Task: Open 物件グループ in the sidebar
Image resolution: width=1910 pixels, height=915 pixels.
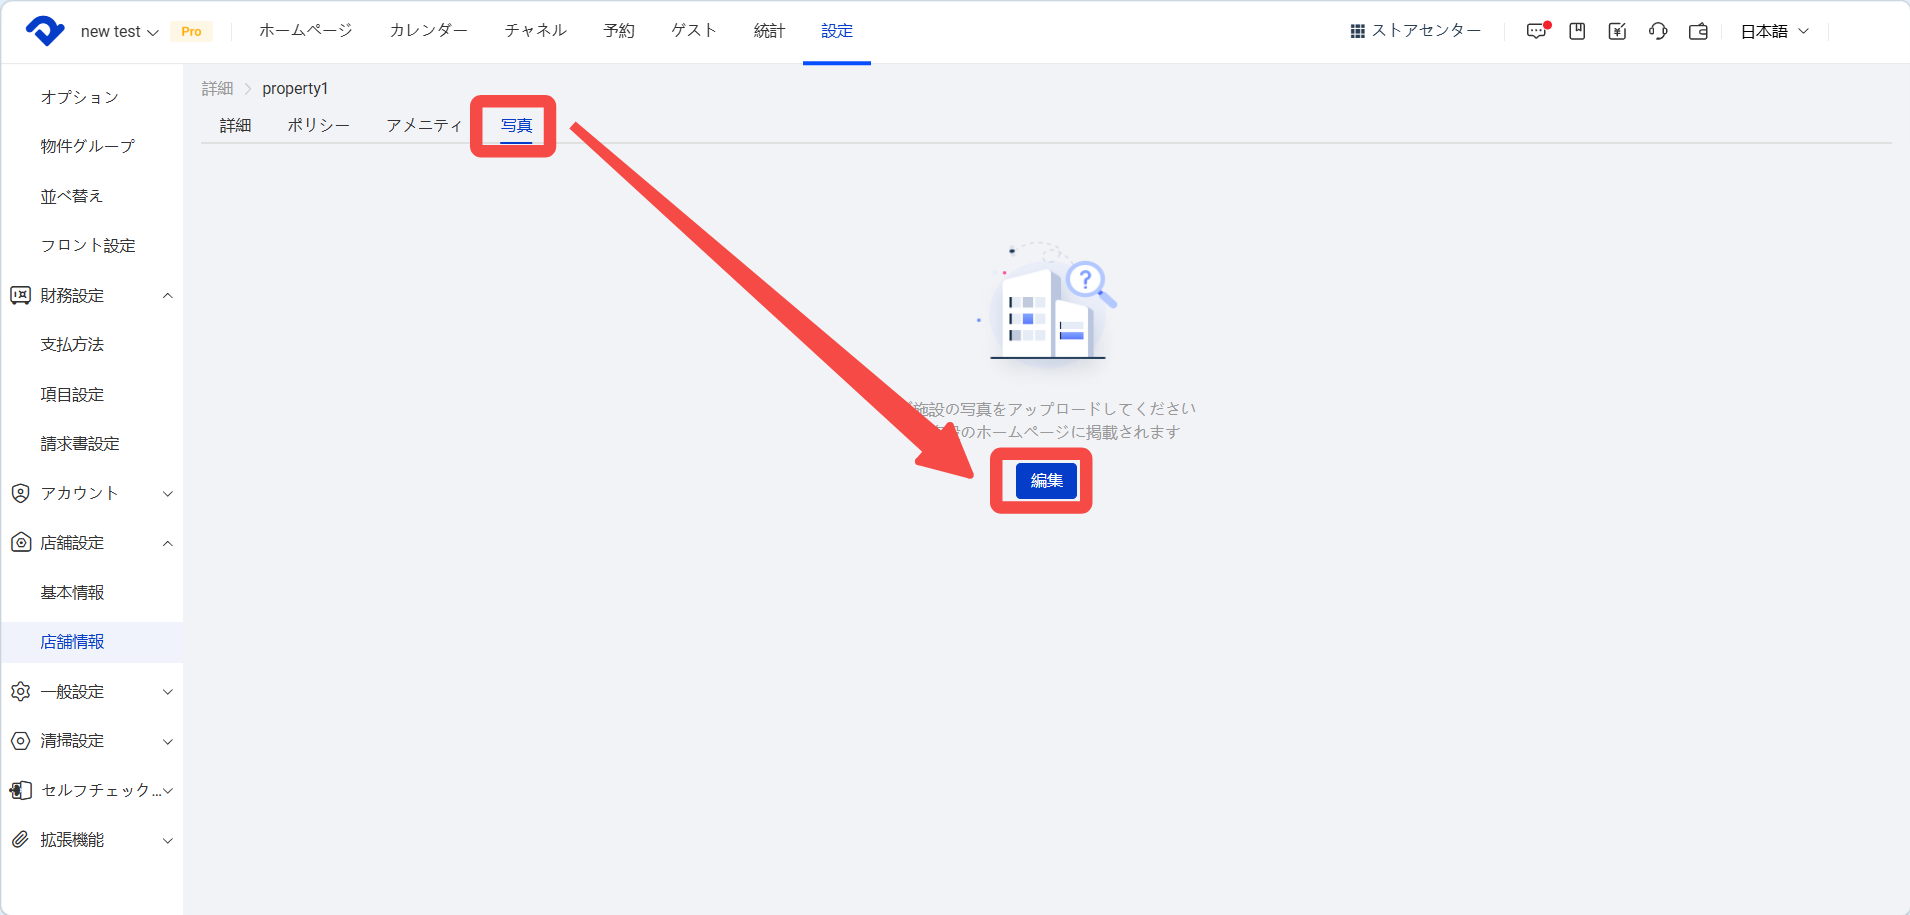Action: 88,146
